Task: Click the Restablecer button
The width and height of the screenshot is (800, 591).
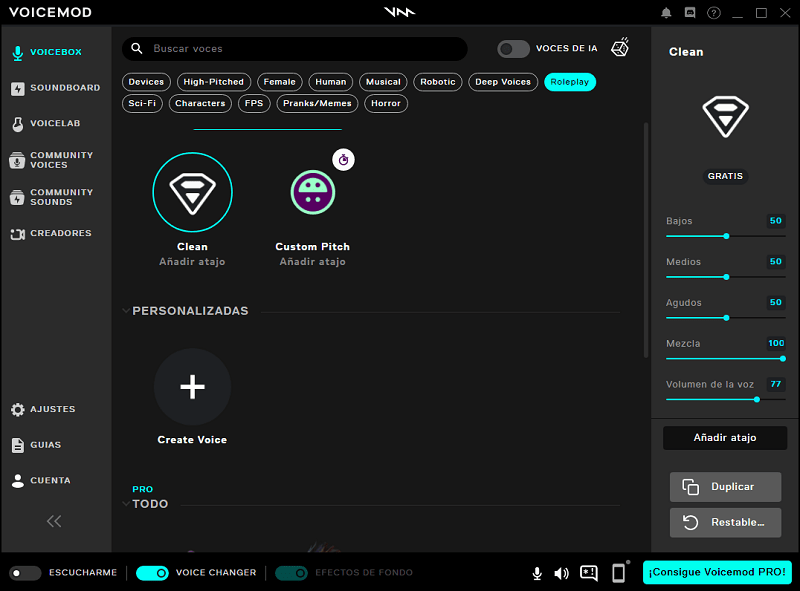Action: (x=725, y=523)
